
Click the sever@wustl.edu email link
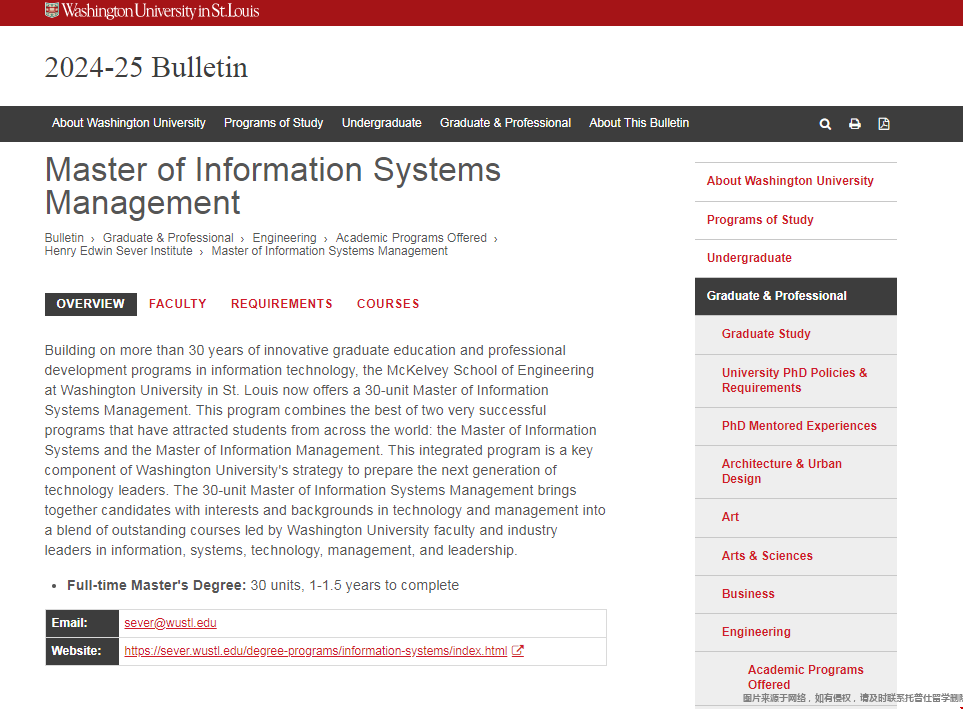click(170, 623)
